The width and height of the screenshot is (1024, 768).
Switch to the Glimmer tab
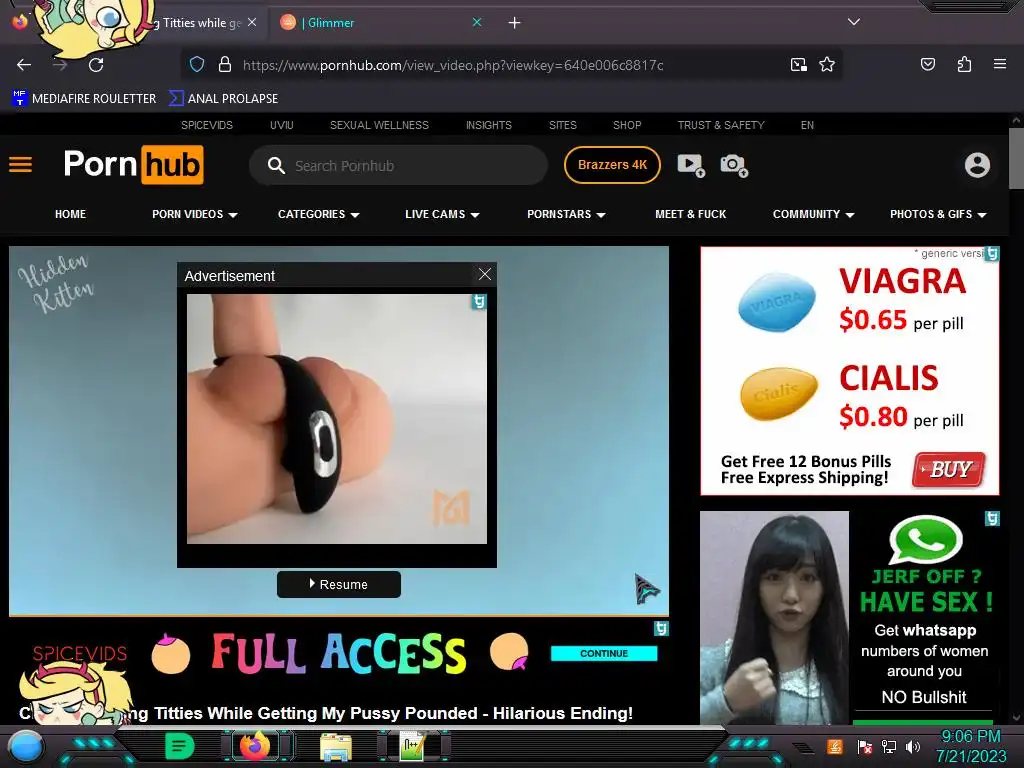coord(380,23)
